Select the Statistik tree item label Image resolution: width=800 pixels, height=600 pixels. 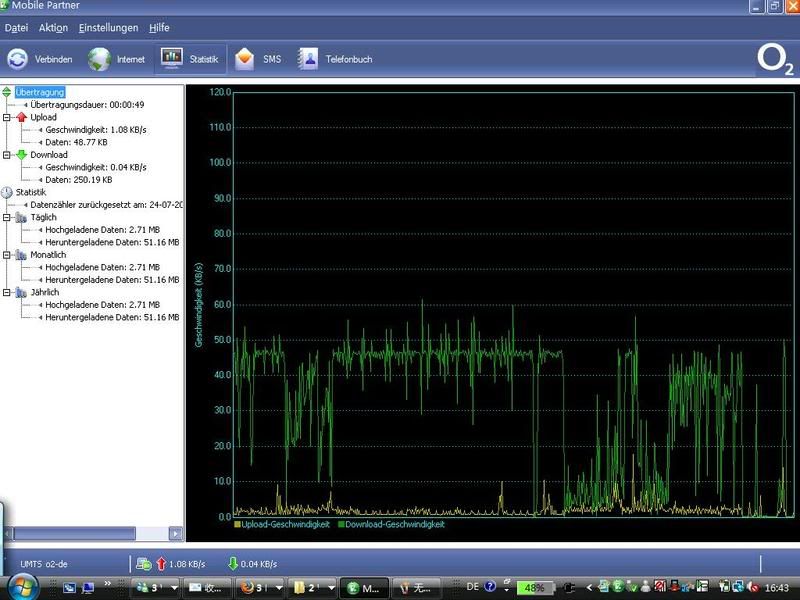[31, 192]
